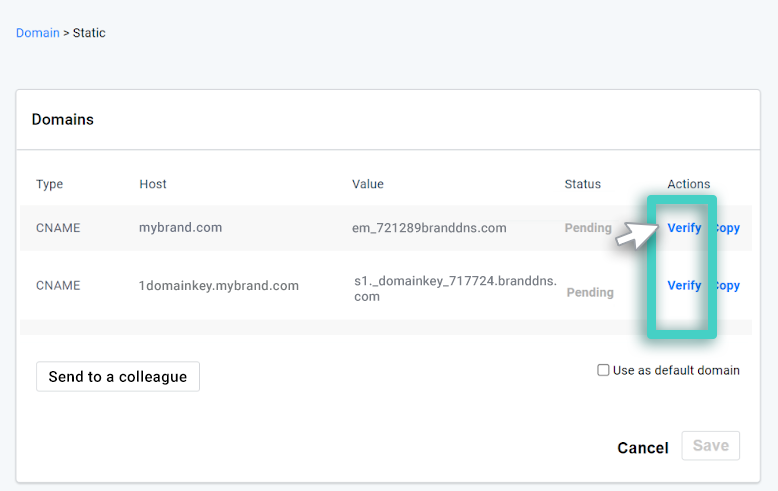Copy the mybrand.com record value
The image size is (778, 491).
(728, 228)
